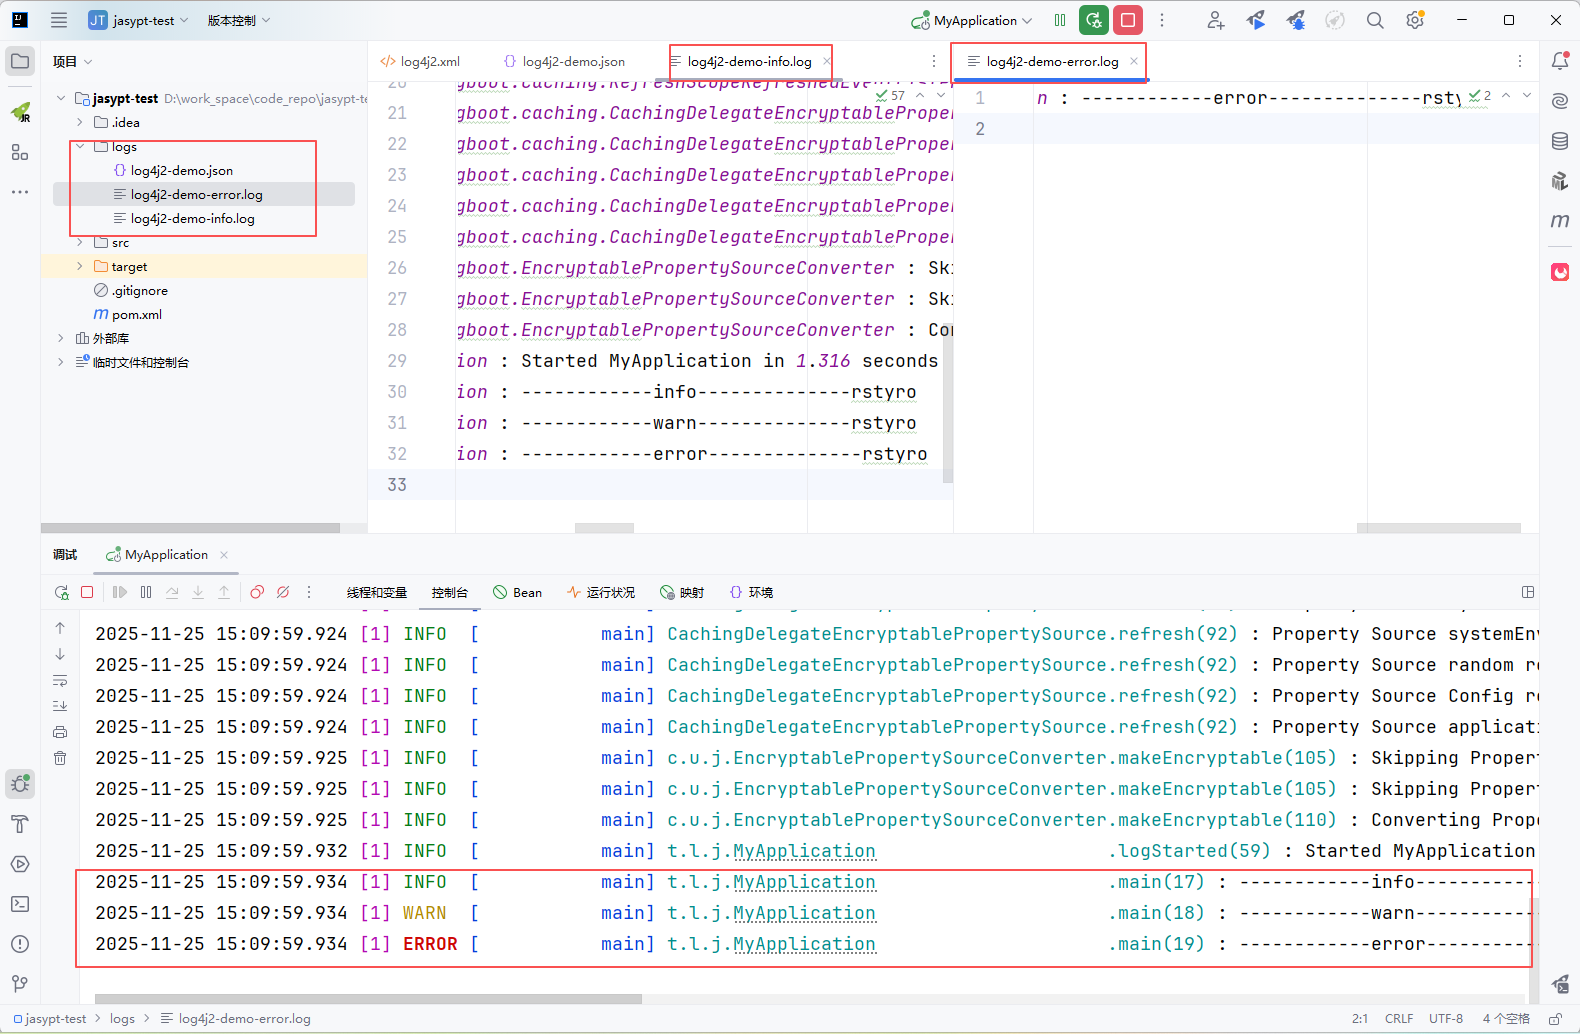
Task: Click the console horizontal scrollbar
Action: [x=368, y=998]
